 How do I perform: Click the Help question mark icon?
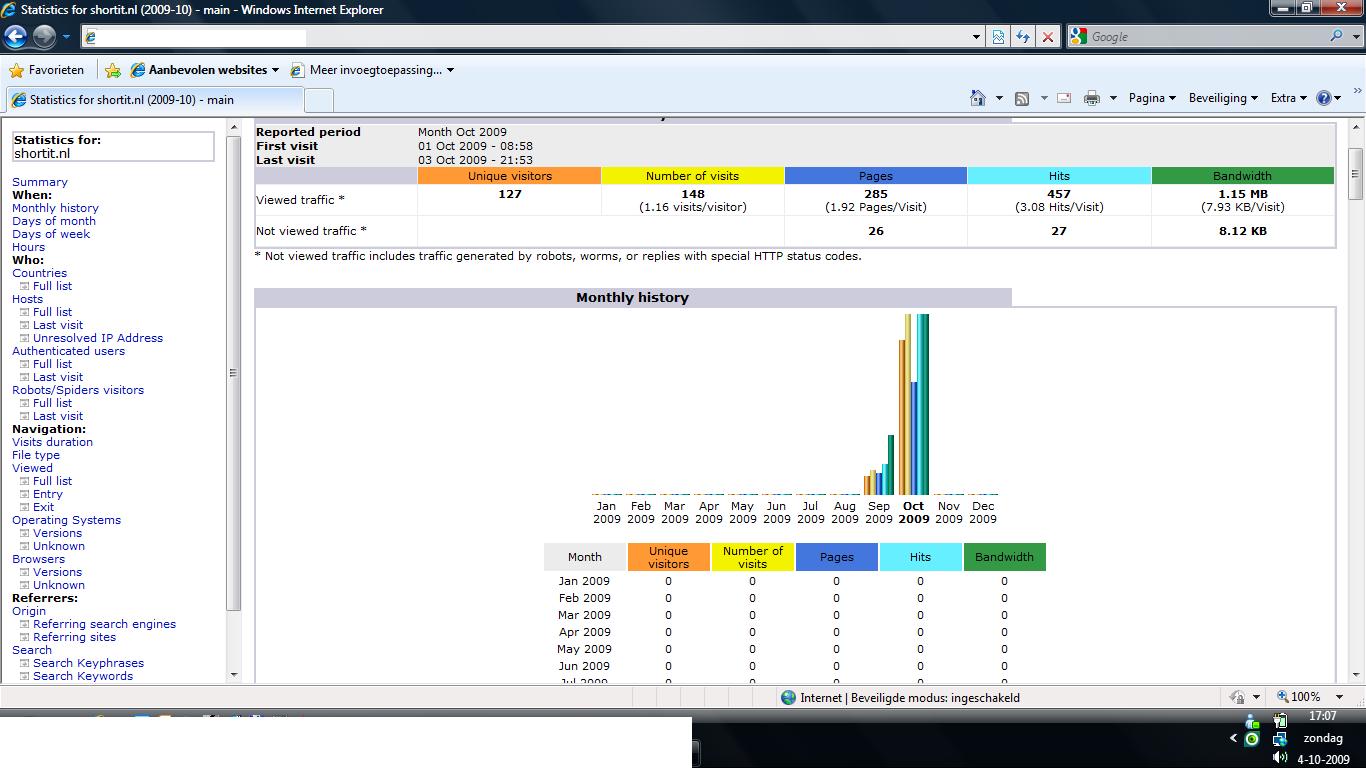1324,98
